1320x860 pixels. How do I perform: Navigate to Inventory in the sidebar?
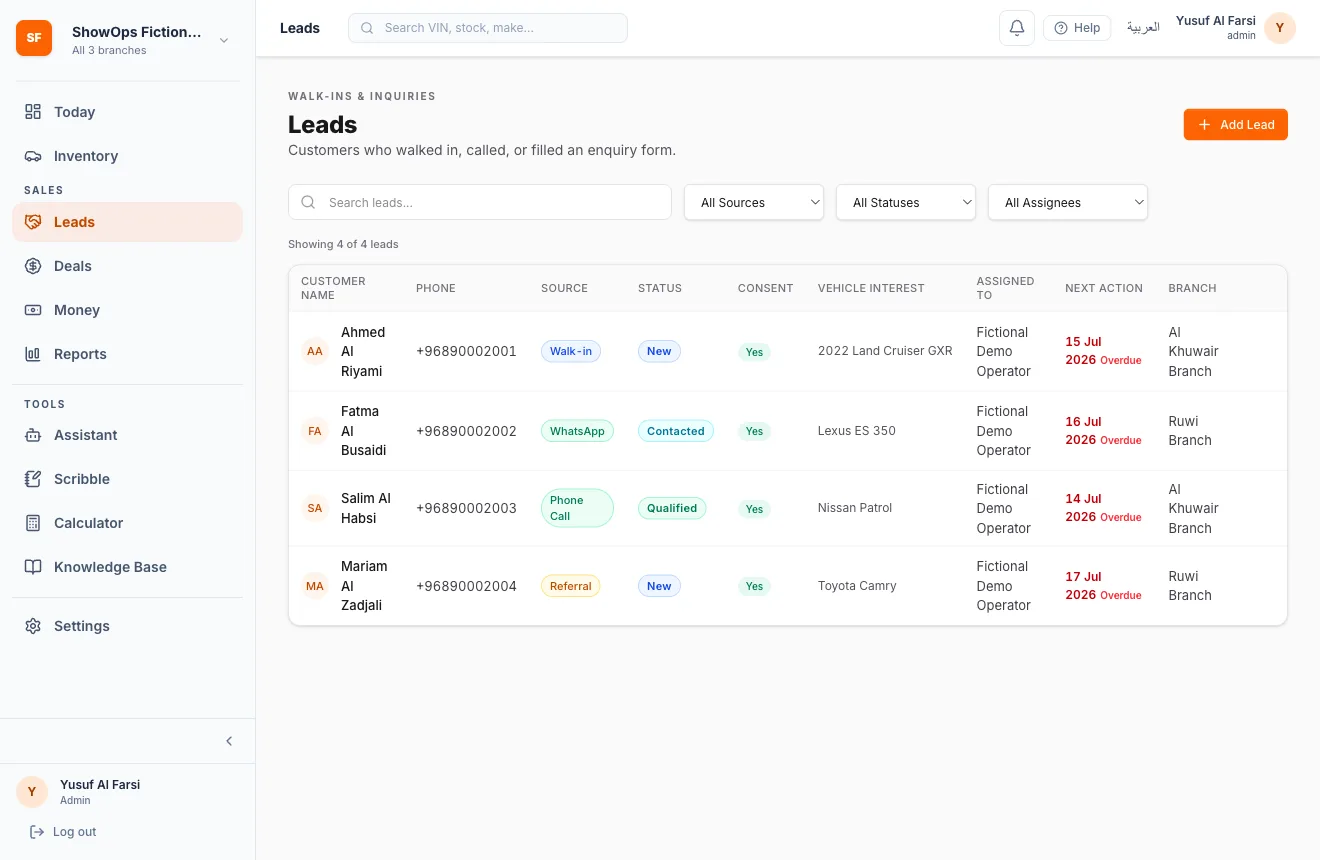[x=127, y=156]
